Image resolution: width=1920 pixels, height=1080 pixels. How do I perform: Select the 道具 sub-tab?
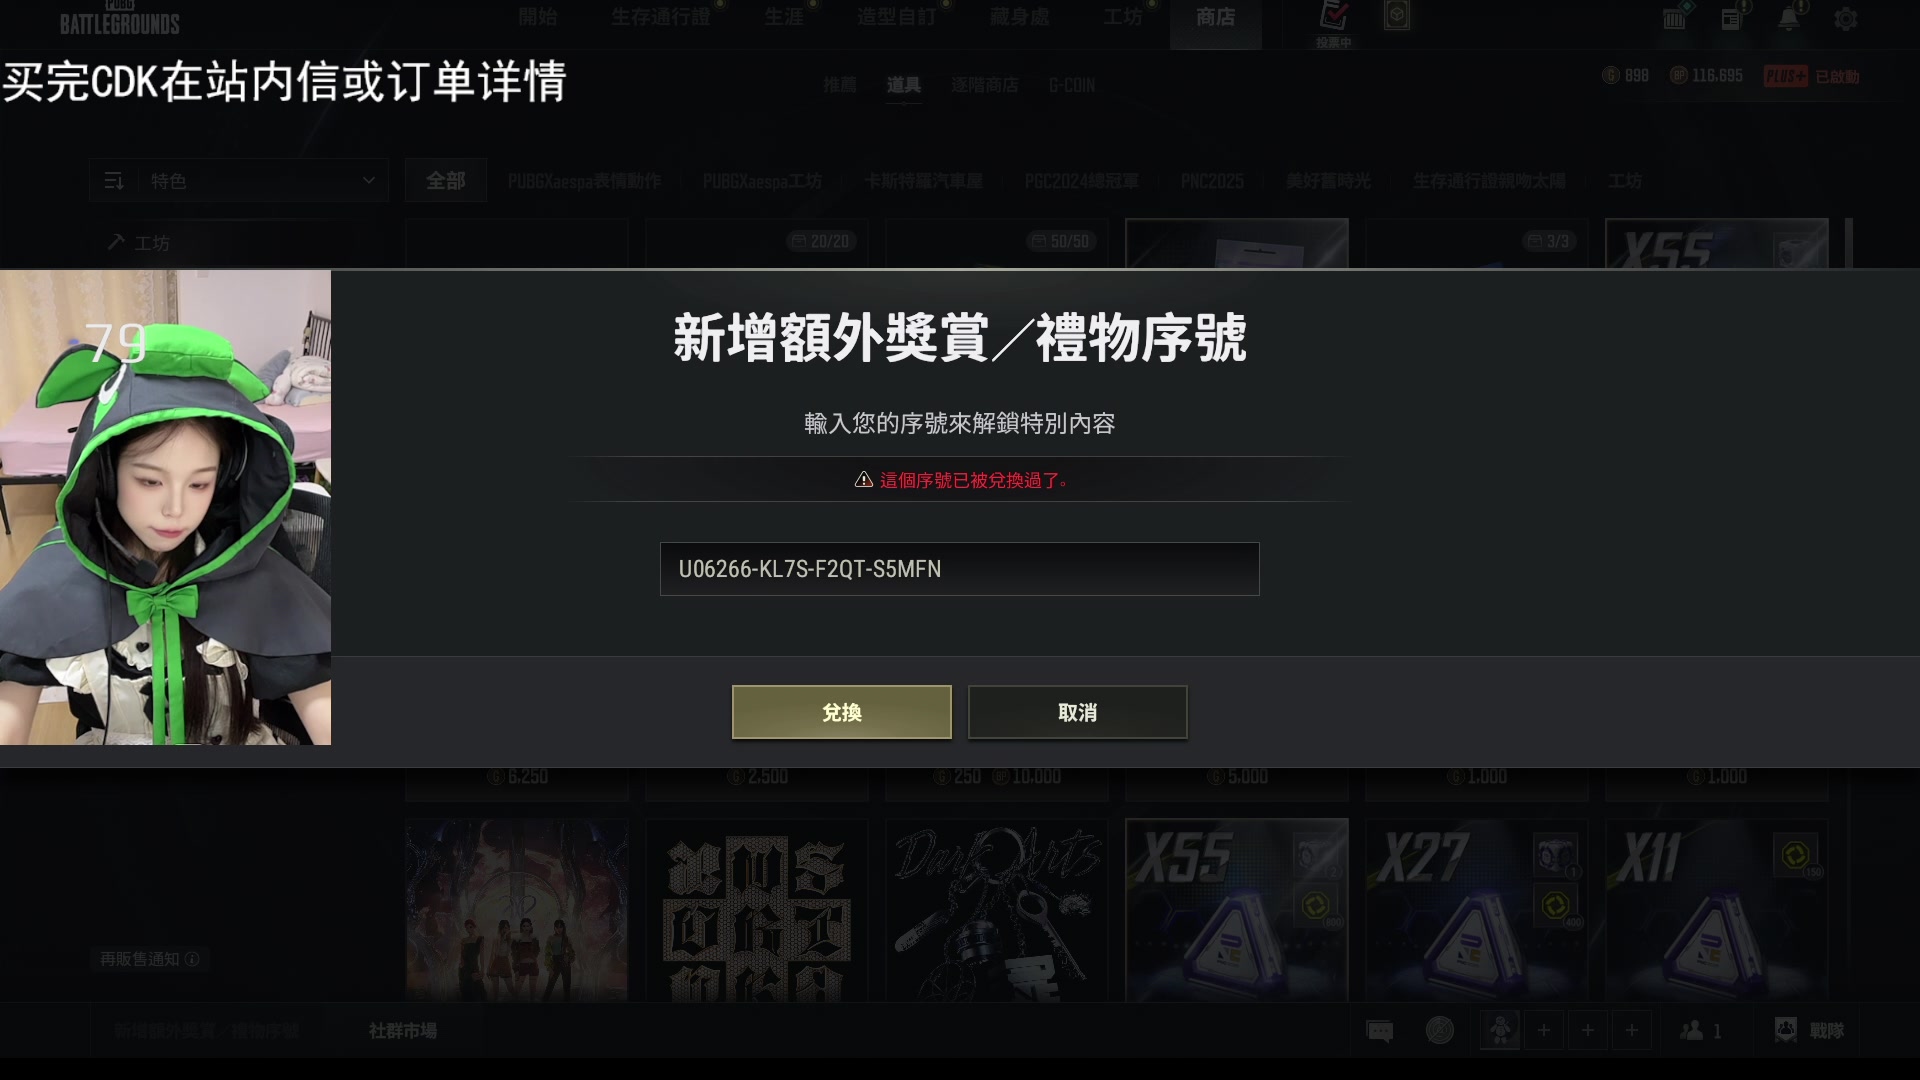click(903, 85)
